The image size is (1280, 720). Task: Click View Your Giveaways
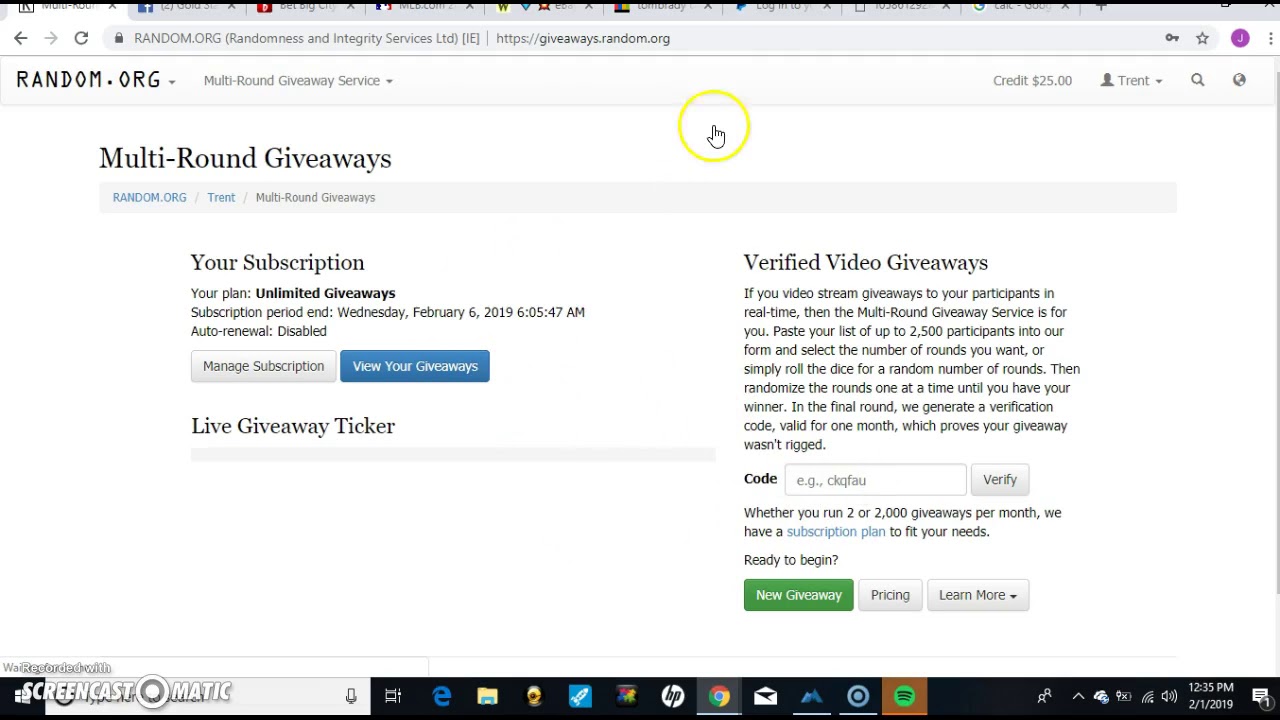(x=415, y=366)
